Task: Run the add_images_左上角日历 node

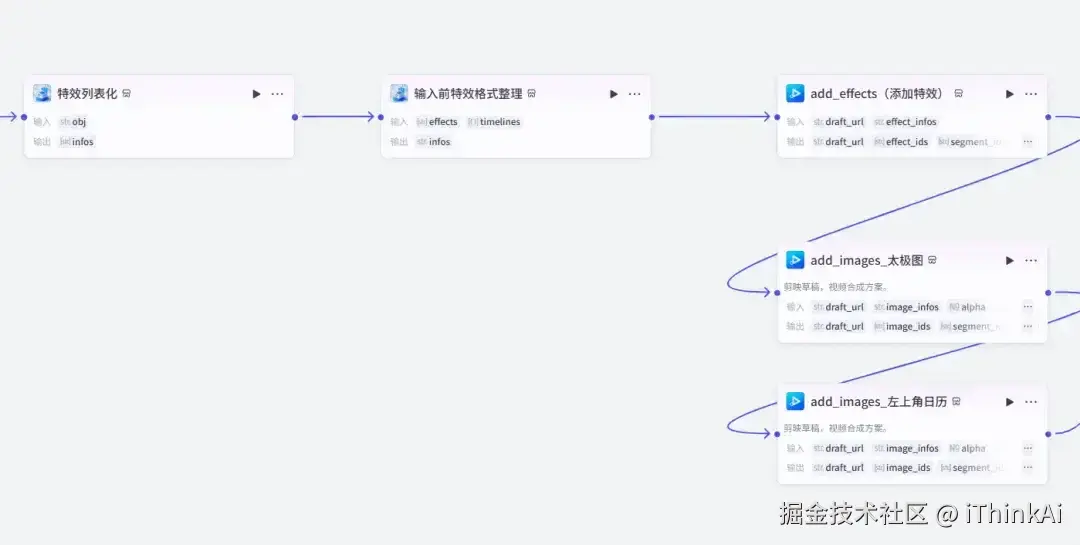Action: click(x=1010, y=402)
